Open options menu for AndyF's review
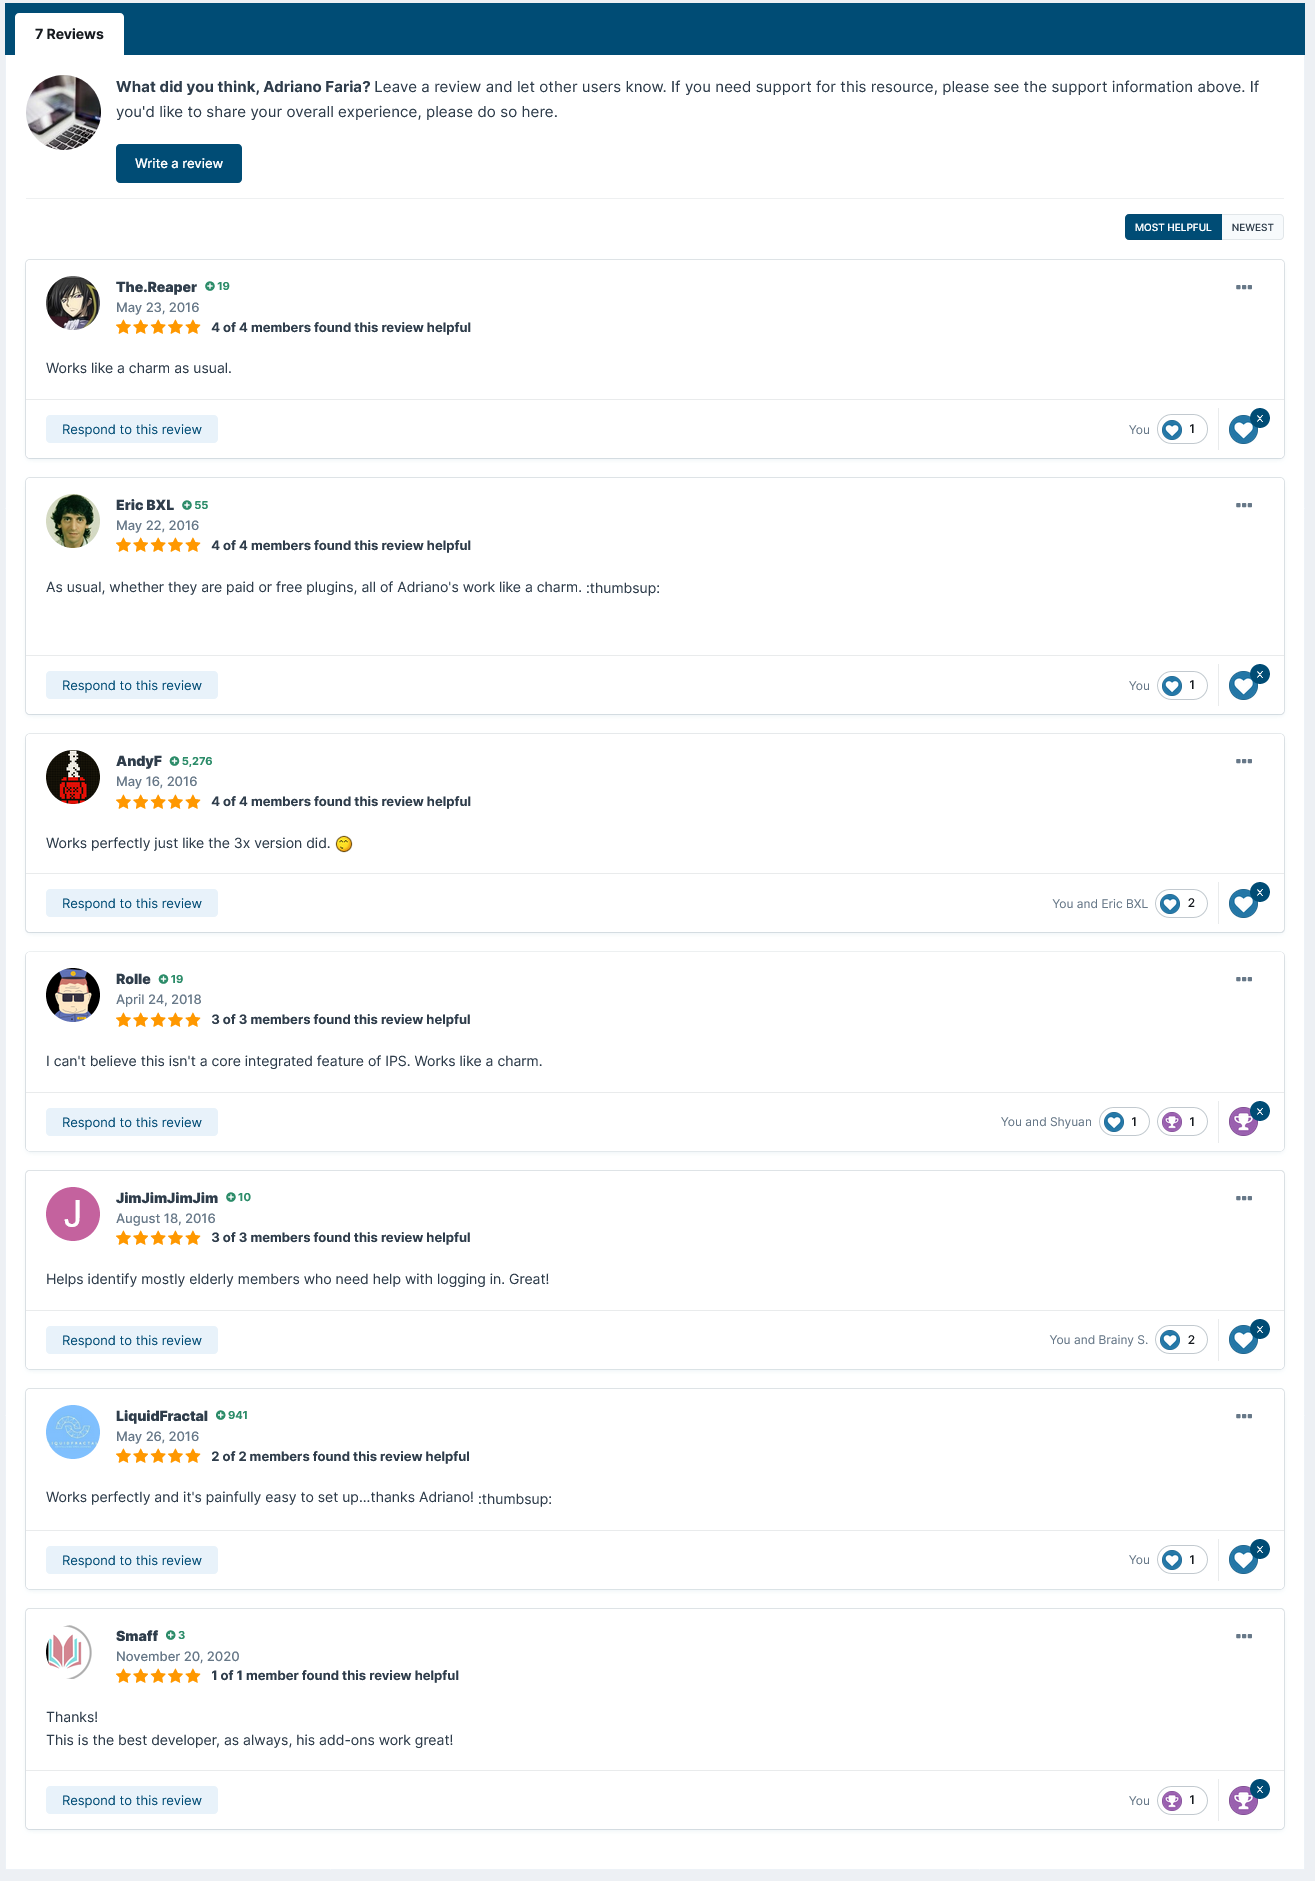The height and width of the screenshot is (1881, 1315). point(1244,761)
